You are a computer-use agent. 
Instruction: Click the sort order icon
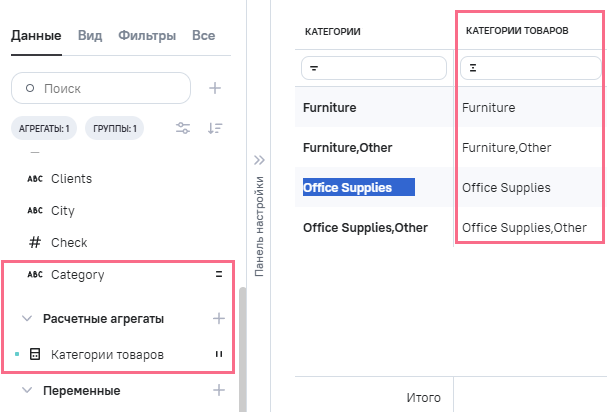(x=214, y=128)
